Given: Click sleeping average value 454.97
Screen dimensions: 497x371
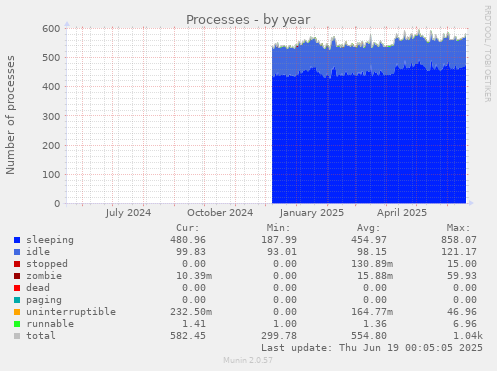Looking at the screenshot, I should [369, 240].
